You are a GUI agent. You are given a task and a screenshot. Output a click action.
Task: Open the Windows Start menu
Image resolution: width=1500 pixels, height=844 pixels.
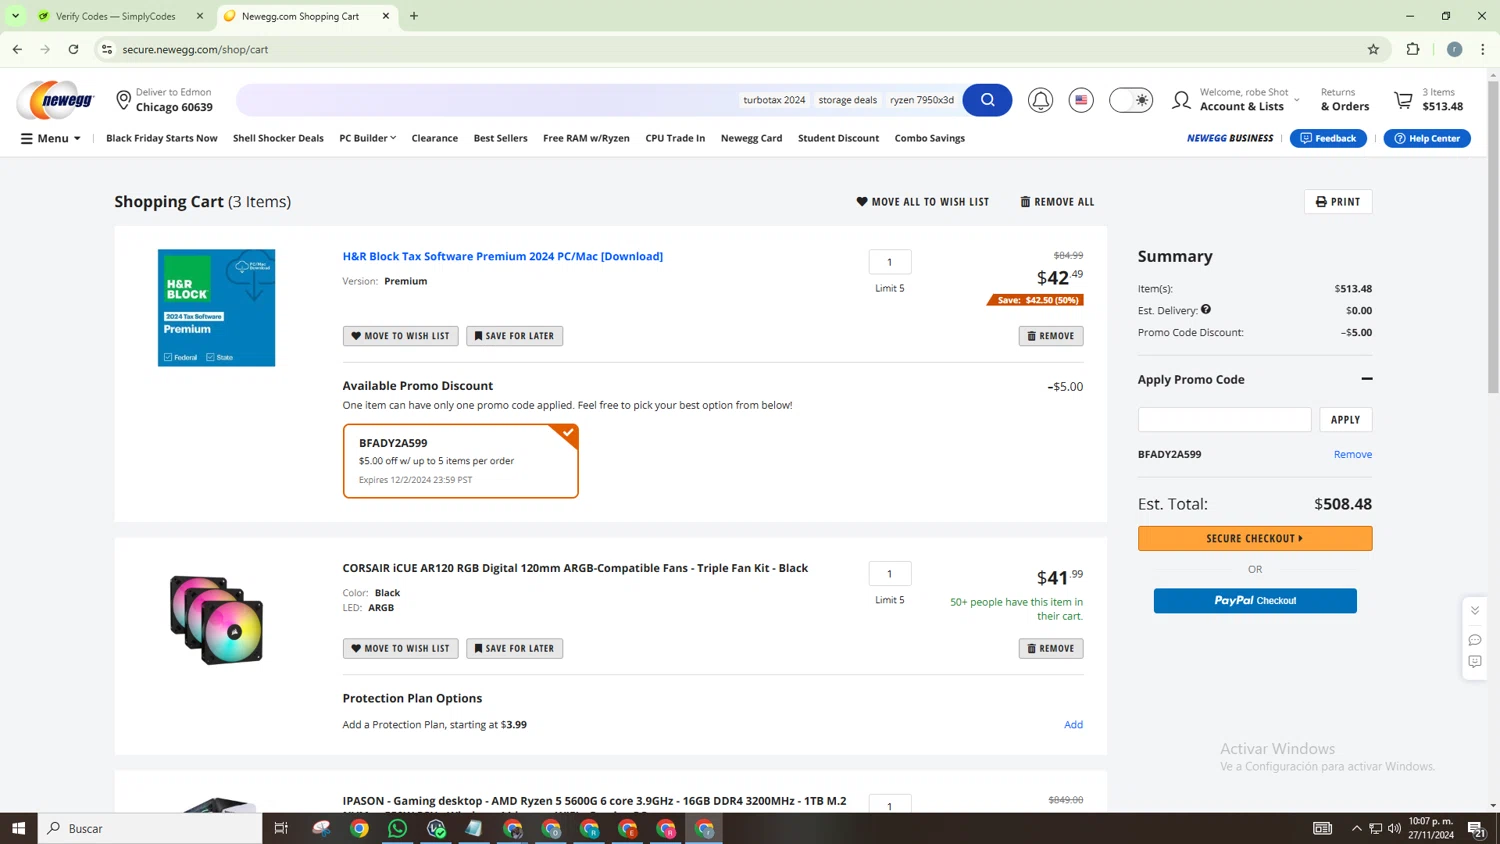click(x=18, y=828)
